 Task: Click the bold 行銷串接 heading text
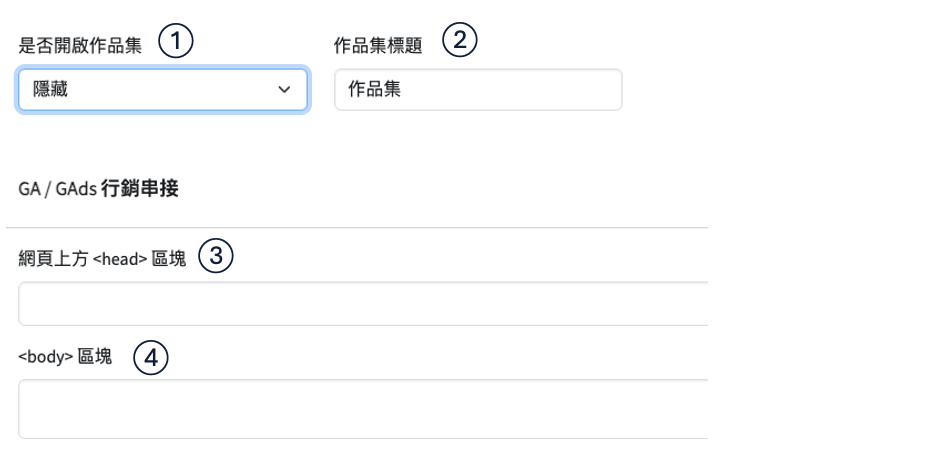(140, 189)
